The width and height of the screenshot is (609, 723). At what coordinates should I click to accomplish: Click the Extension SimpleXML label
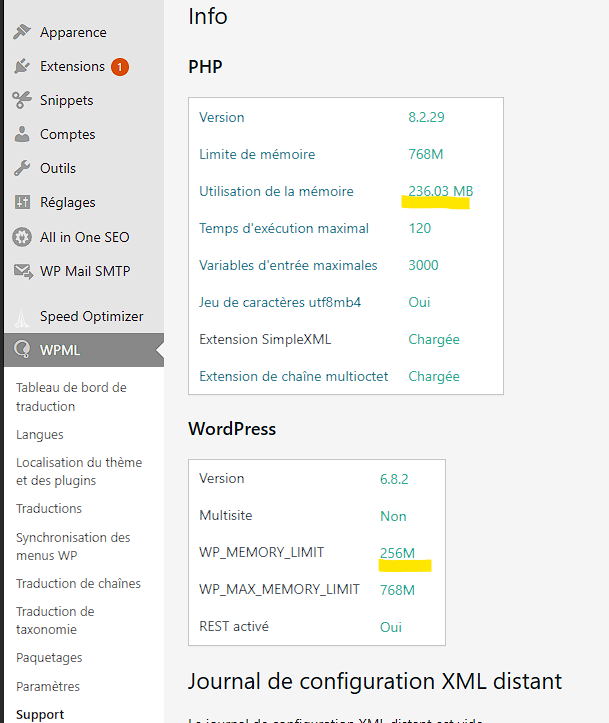(265, 339)
